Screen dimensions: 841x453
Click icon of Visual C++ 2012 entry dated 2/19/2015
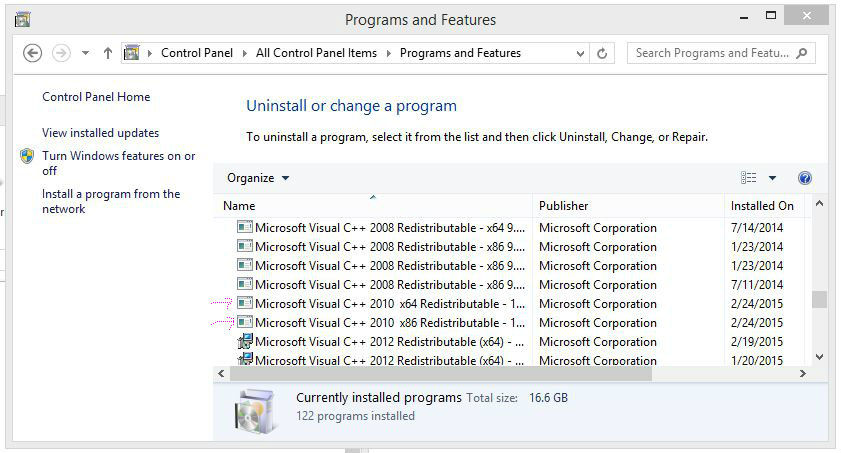tap(245, 341)
